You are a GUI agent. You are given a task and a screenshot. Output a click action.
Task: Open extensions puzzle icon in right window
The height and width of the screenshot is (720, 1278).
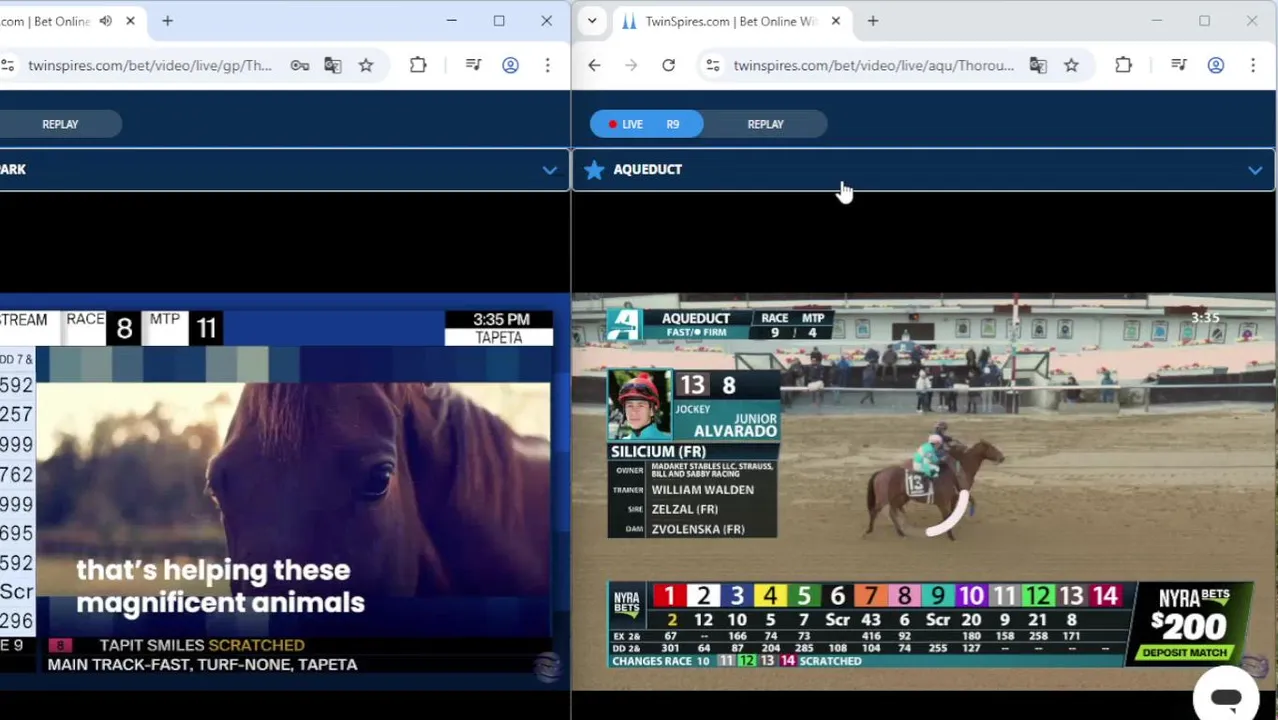pos(1123,65)
